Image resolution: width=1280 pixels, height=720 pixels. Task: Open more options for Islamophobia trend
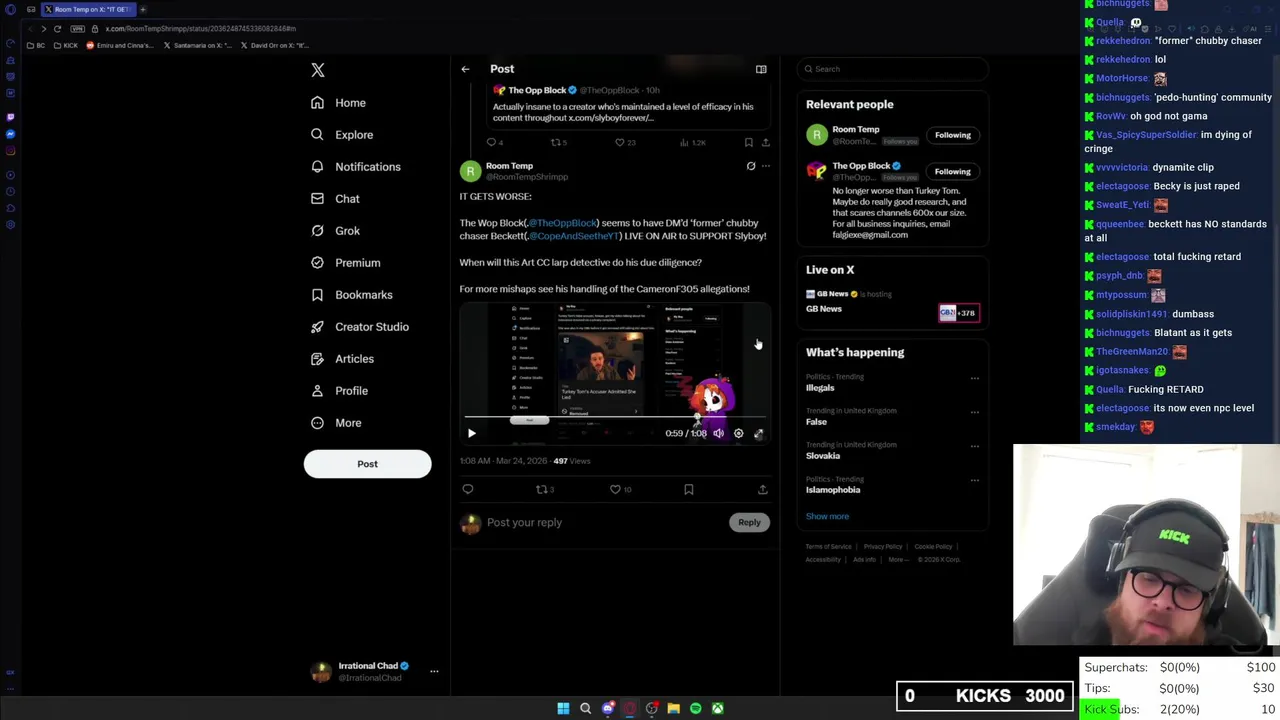pos(975,481)
